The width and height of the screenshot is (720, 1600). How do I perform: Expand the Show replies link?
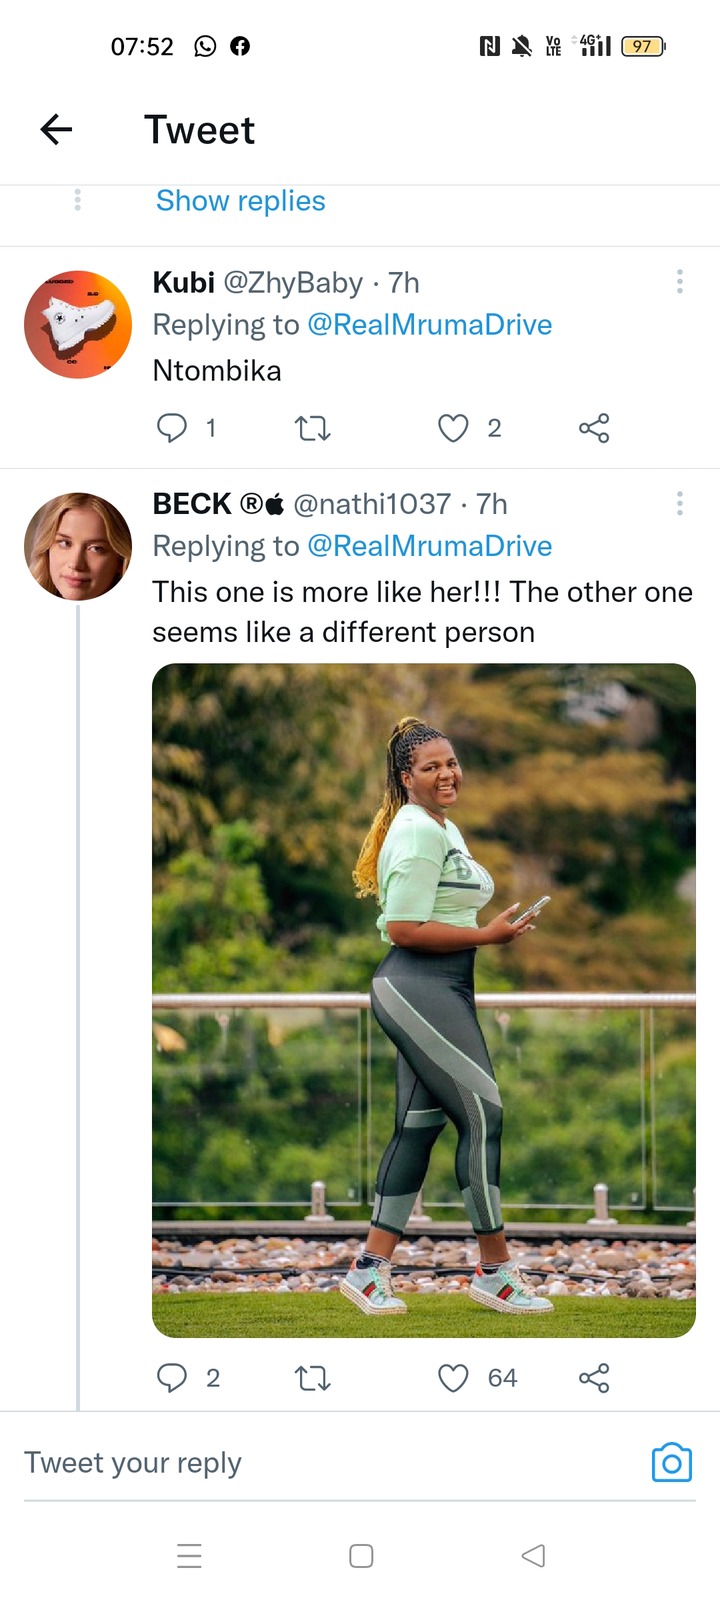coord(241,201)
